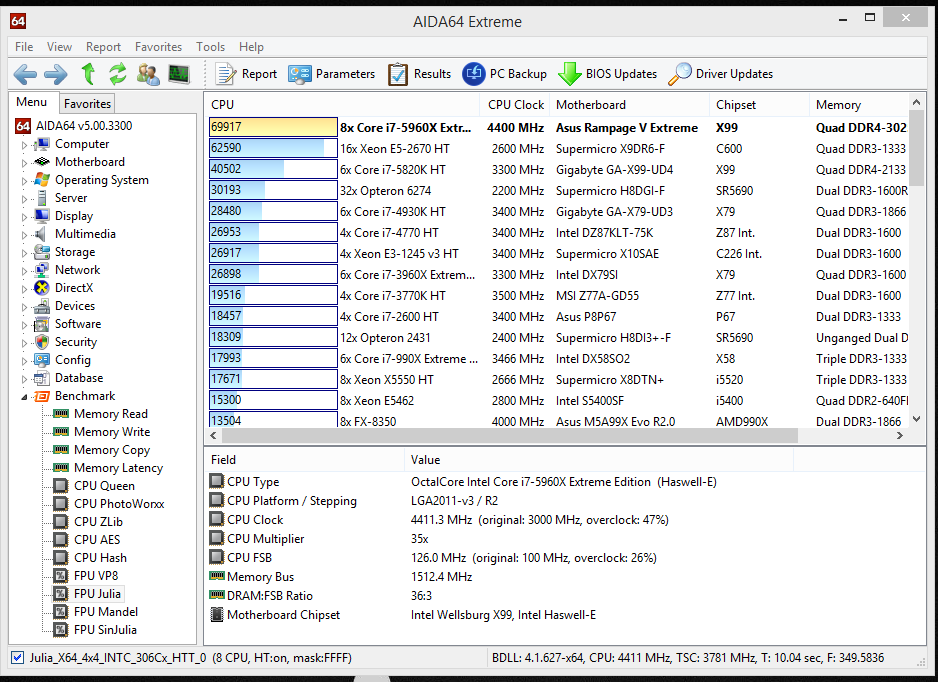Expand the Display tree node
This screenshot has height=682, width=938.
(24, 217)
